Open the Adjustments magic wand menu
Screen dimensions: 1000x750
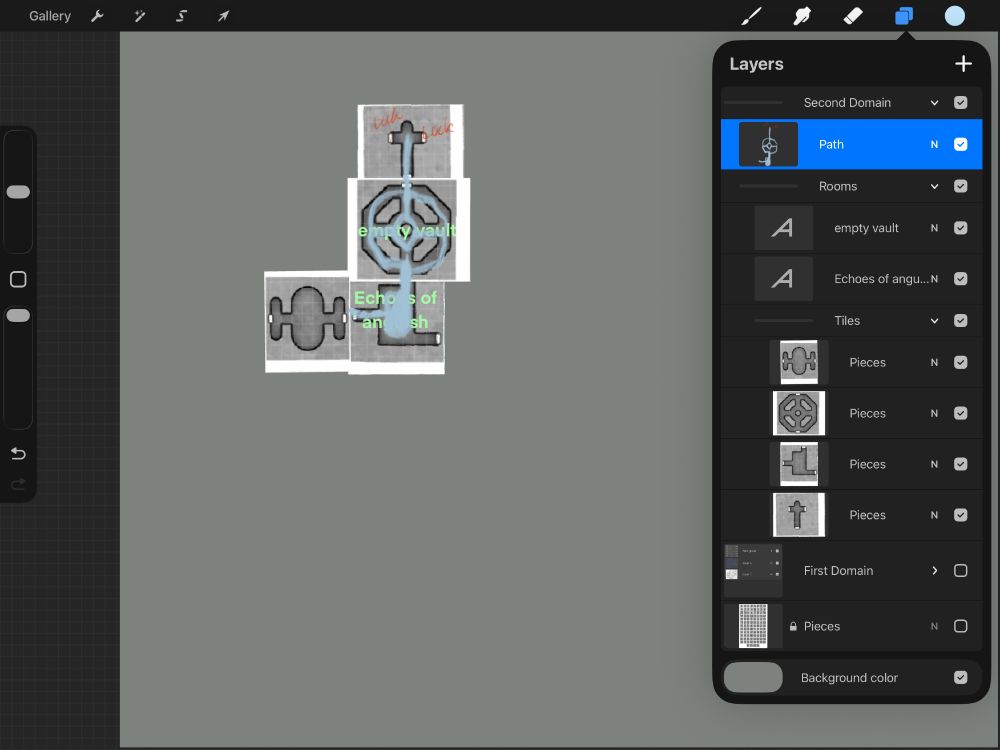[140, 16]
